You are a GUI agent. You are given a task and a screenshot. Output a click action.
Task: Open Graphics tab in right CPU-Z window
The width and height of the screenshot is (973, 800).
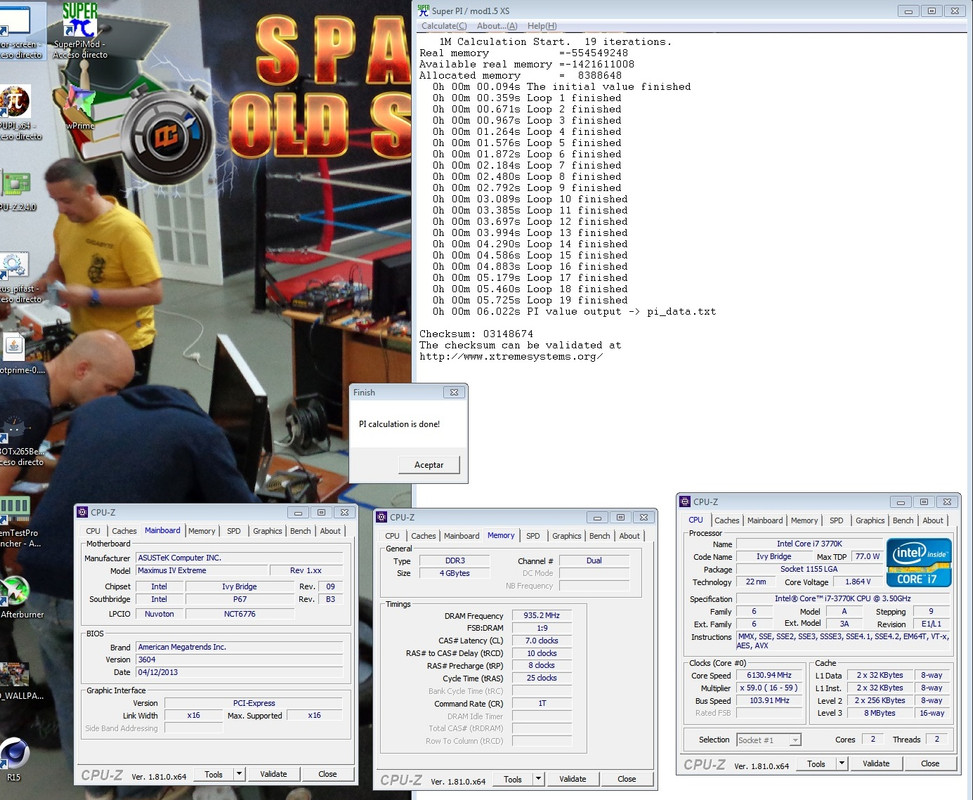pos(869,520)
